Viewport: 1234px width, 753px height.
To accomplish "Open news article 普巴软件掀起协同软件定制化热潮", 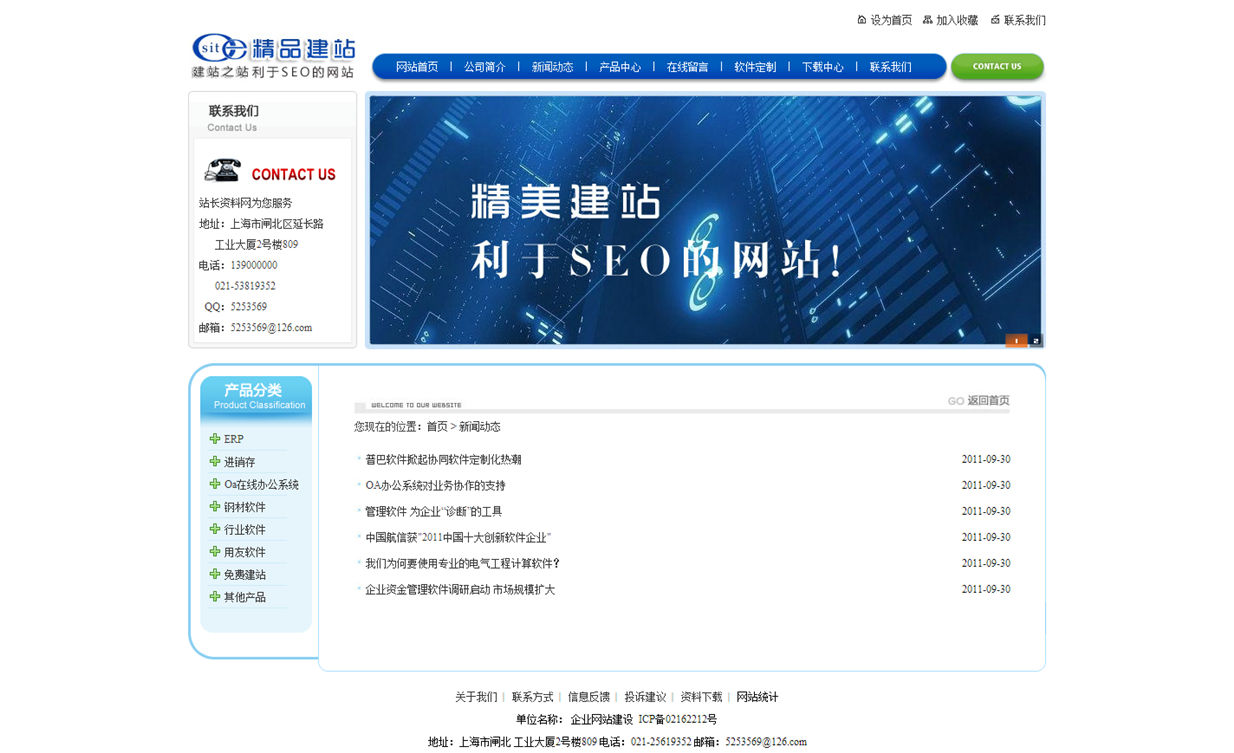I will [443, 460].
